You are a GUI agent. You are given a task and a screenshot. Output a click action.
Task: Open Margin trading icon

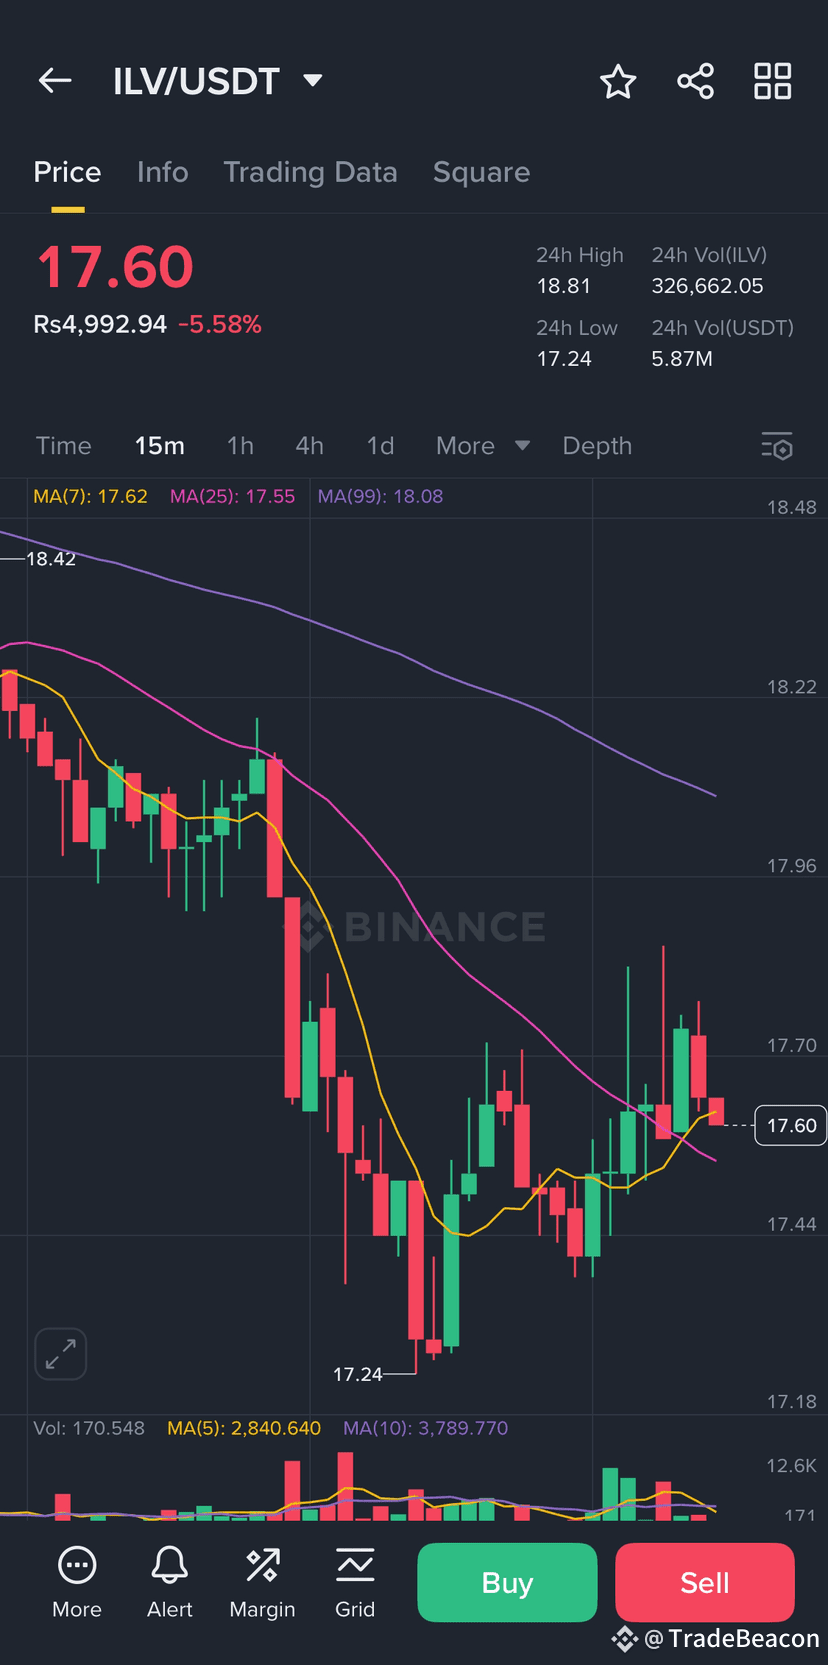click(x=262, y=1583)
